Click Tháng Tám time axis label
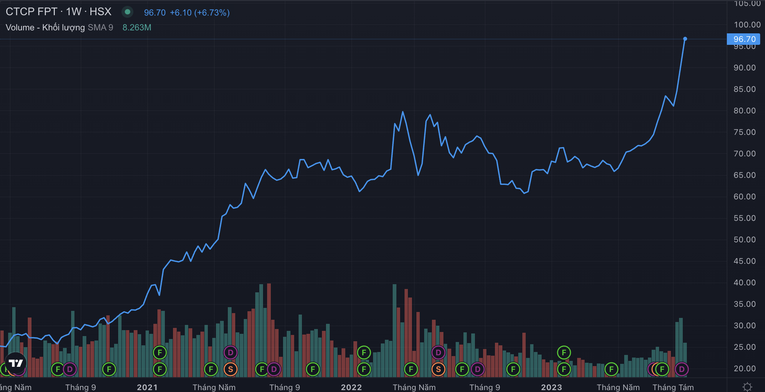 point(673,387)
